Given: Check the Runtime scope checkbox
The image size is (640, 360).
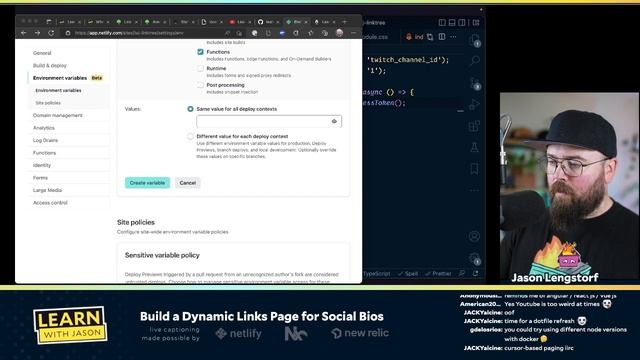Looking at the screenshot, I should tap(200, 69).
